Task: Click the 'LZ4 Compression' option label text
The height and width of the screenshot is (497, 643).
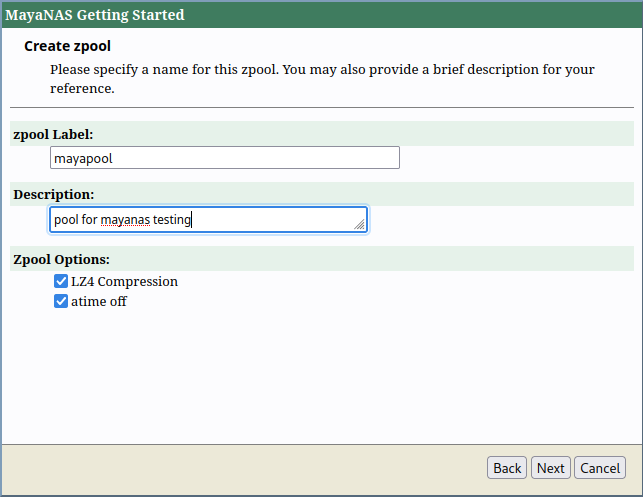Action: 124,282
